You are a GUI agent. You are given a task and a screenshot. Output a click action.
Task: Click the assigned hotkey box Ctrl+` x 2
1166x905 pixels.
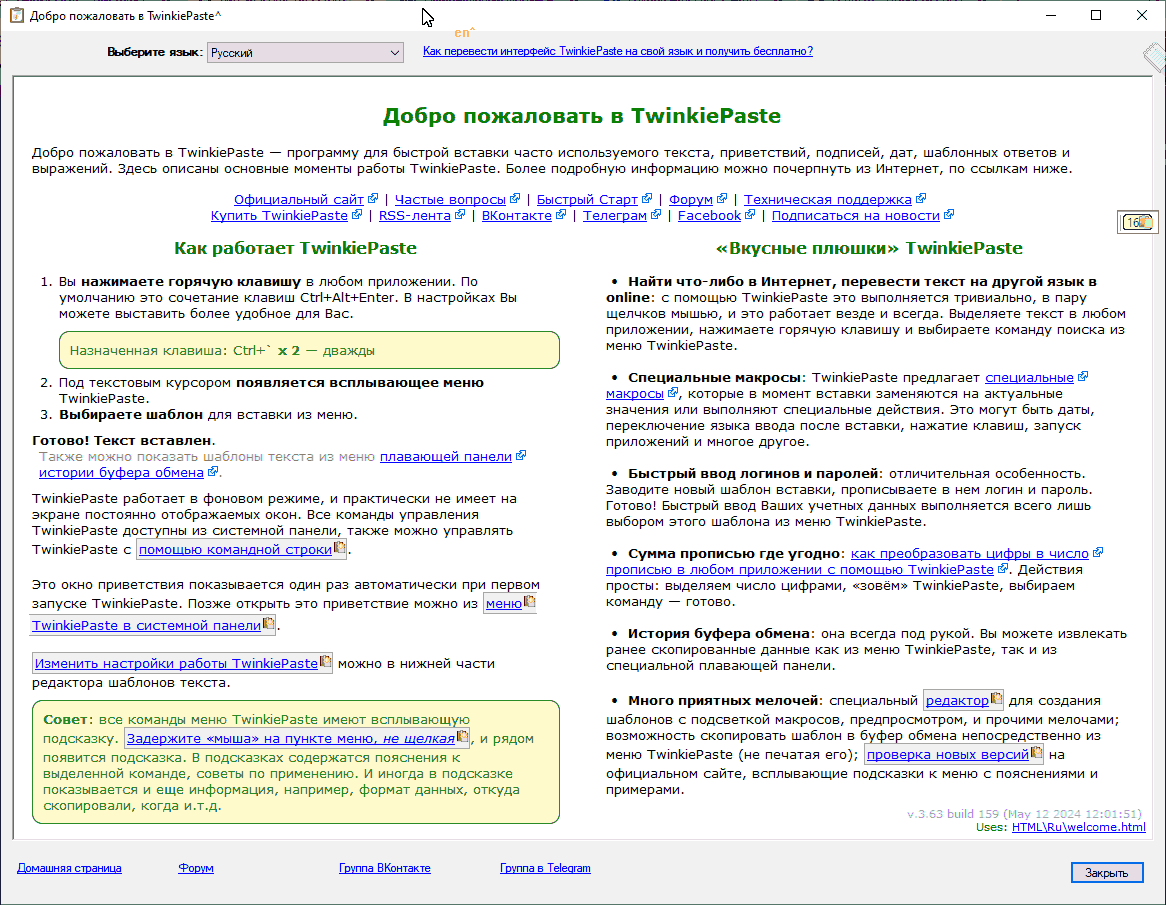[309, 350]
